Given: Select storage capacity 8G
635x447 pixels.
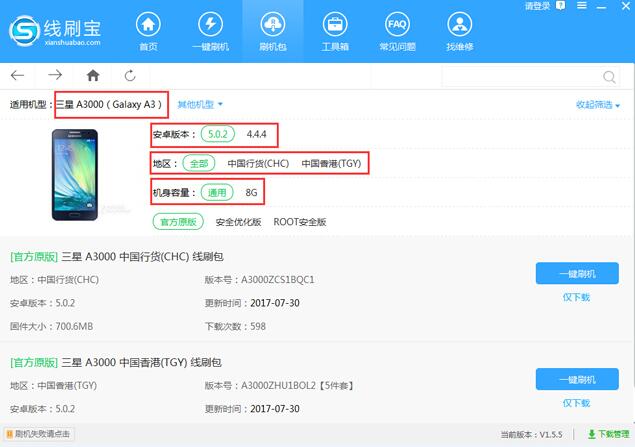Looking at the screenshot, I should (251, 193).
